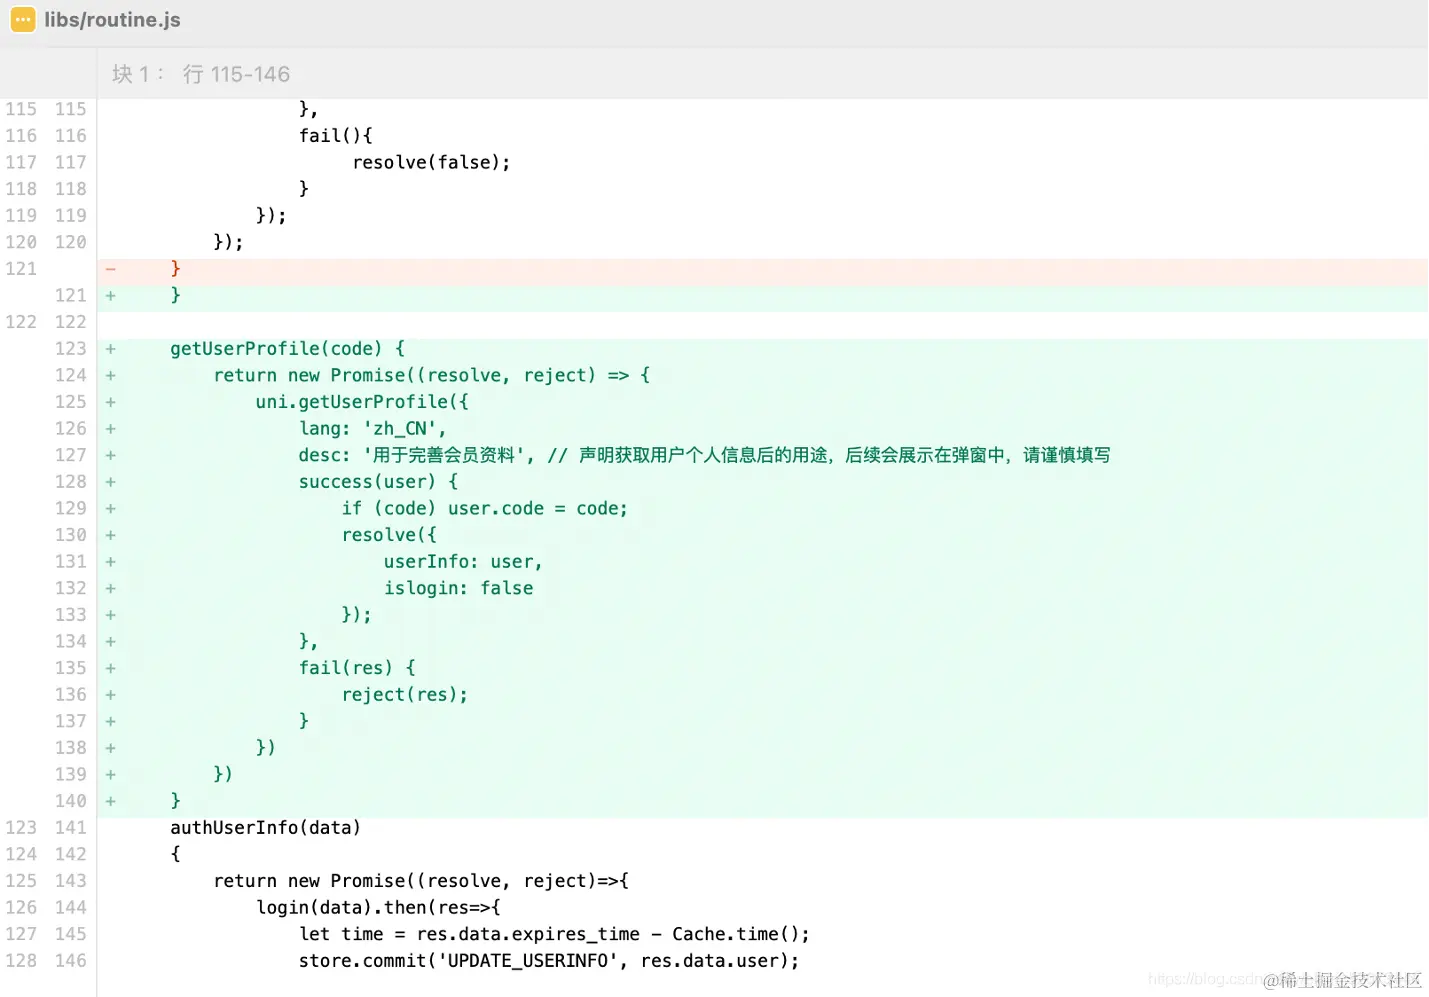Click the return new Promise line on 124
Screen dimensions: 1429x997
pos(432,375)
